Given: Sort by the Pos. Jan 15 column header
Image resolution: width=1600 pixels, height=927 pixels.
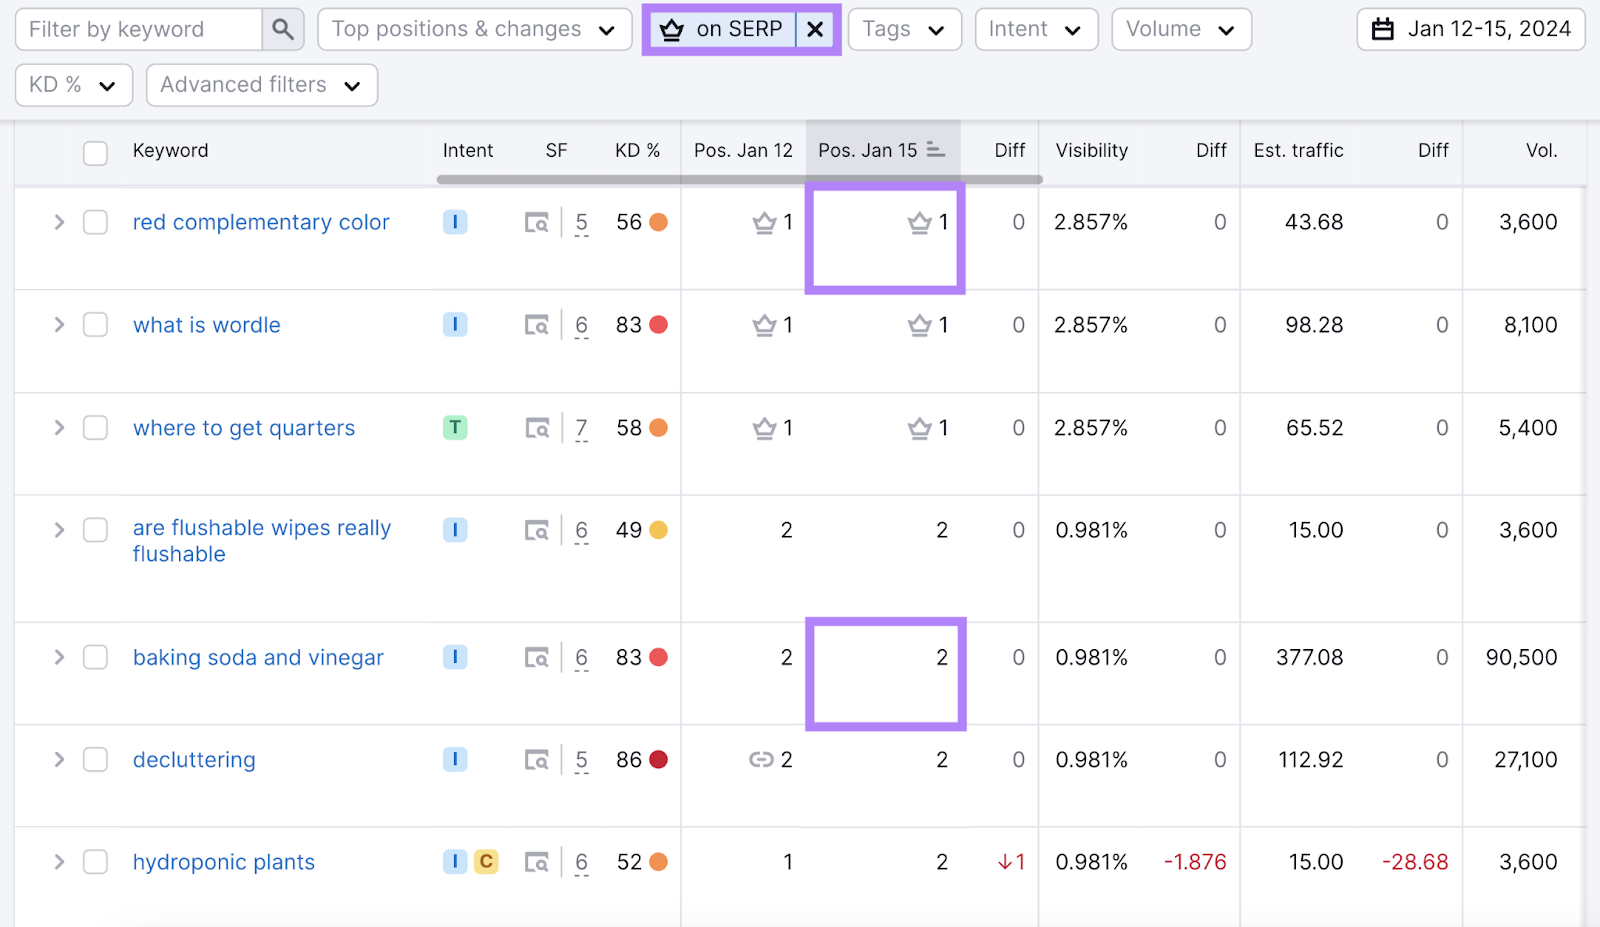Looking at the screenshot, I should pos(867,150).
